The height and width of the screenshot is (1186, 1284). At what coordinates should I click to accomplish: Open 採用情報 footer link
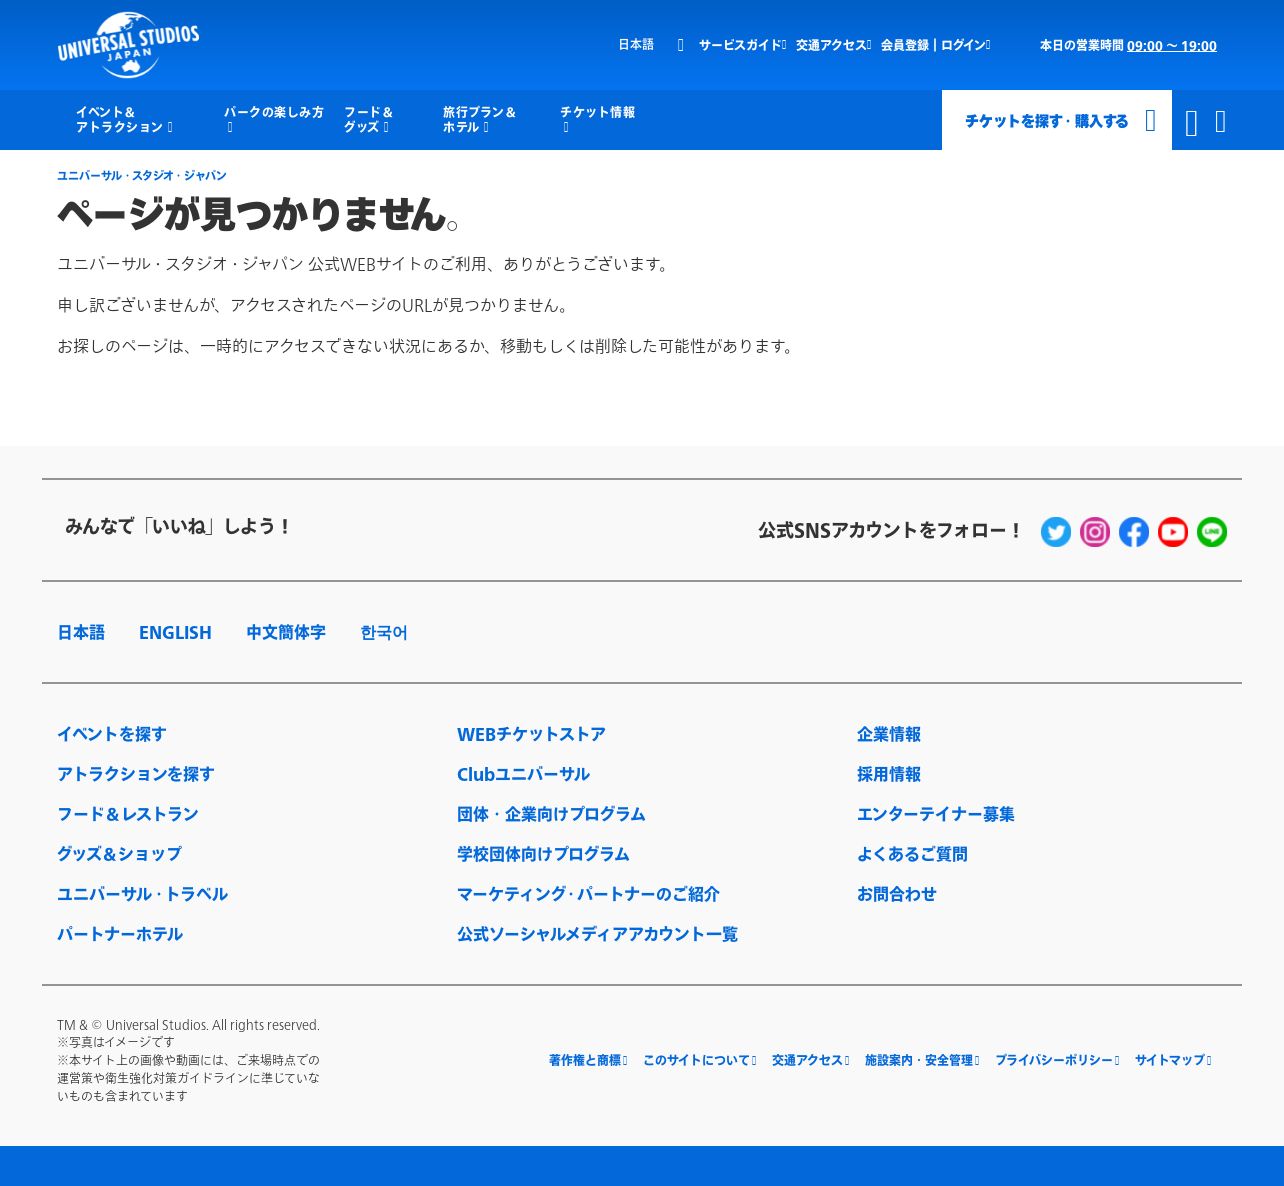tap(889, 774)
